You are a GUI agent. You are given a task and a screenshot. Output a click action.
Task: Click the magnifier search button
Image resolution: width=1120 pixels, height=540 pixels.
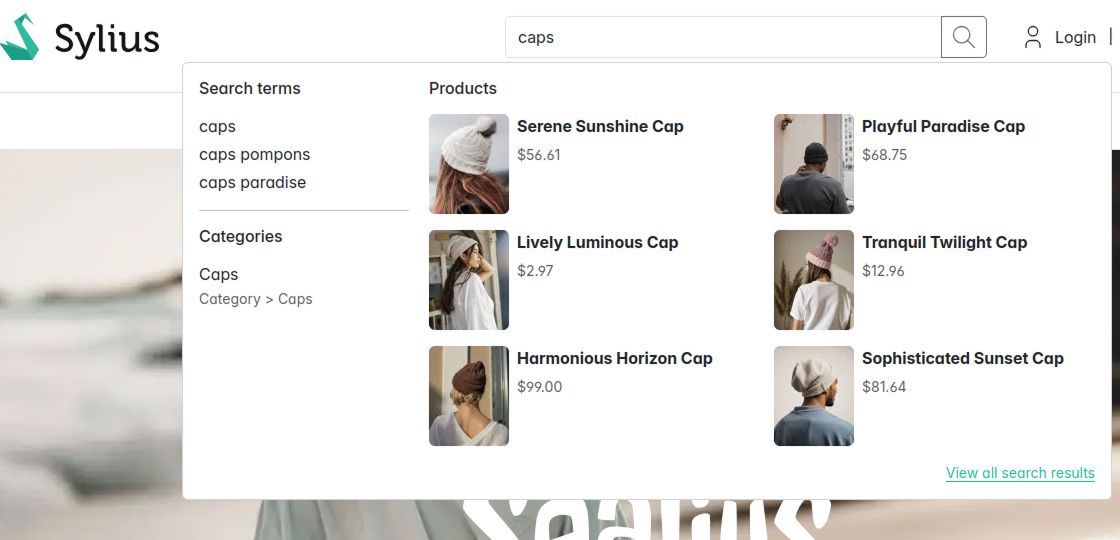tap(964, 37)
